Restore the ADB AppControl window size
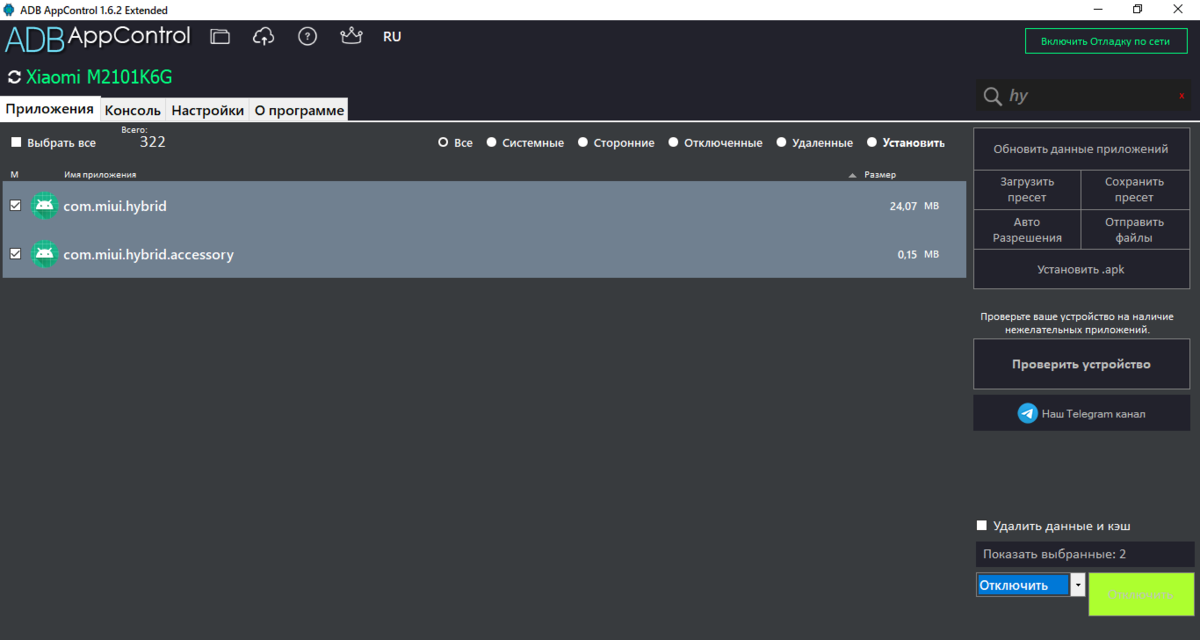The height and width of the screenshot is (640, 1200). point(1137,9)
